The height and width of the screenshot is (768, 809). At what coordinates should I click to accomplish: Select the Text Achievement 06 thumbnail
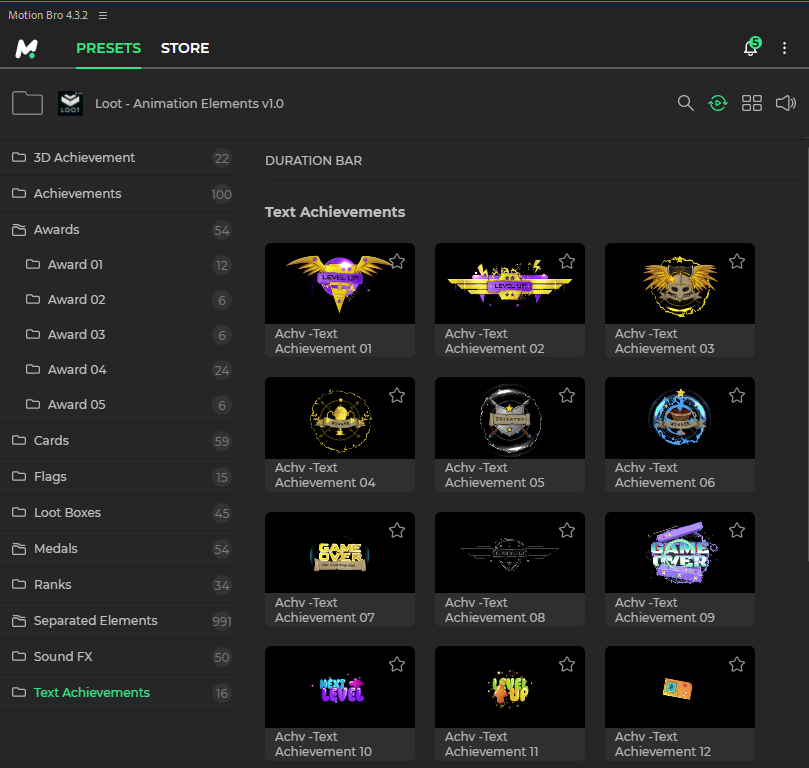679,418
